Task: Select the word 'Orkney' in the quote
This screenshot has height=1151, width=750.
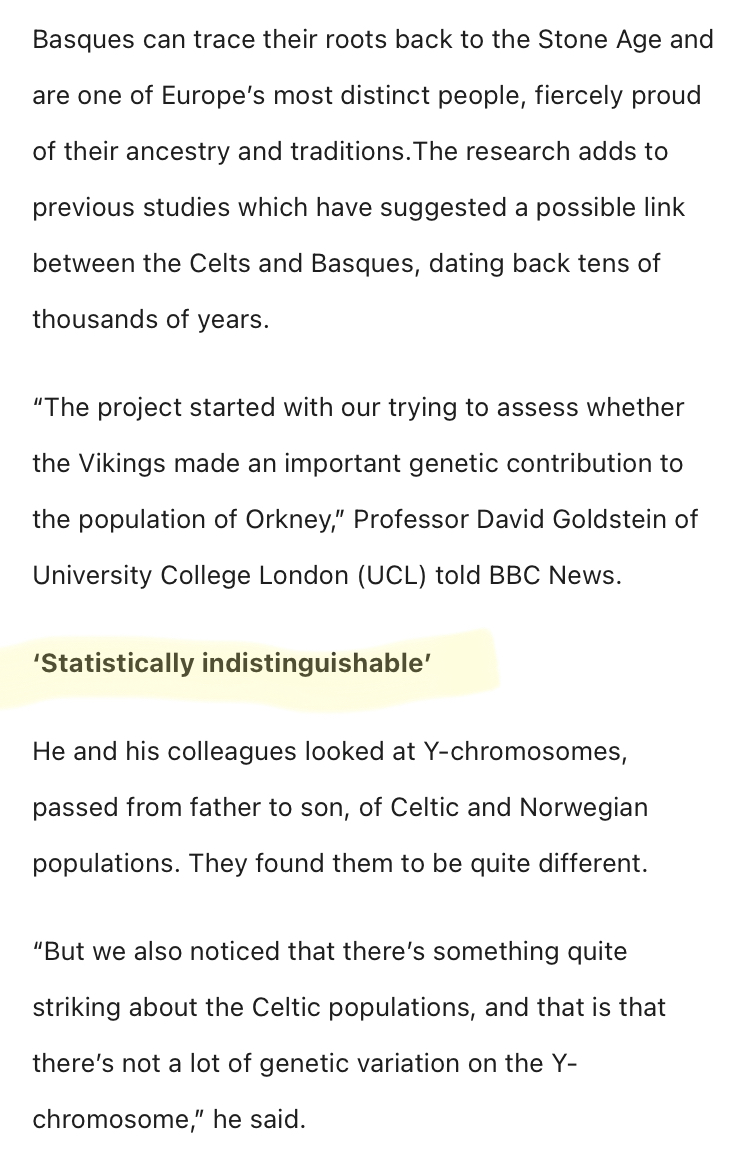Action: point(287,520)
